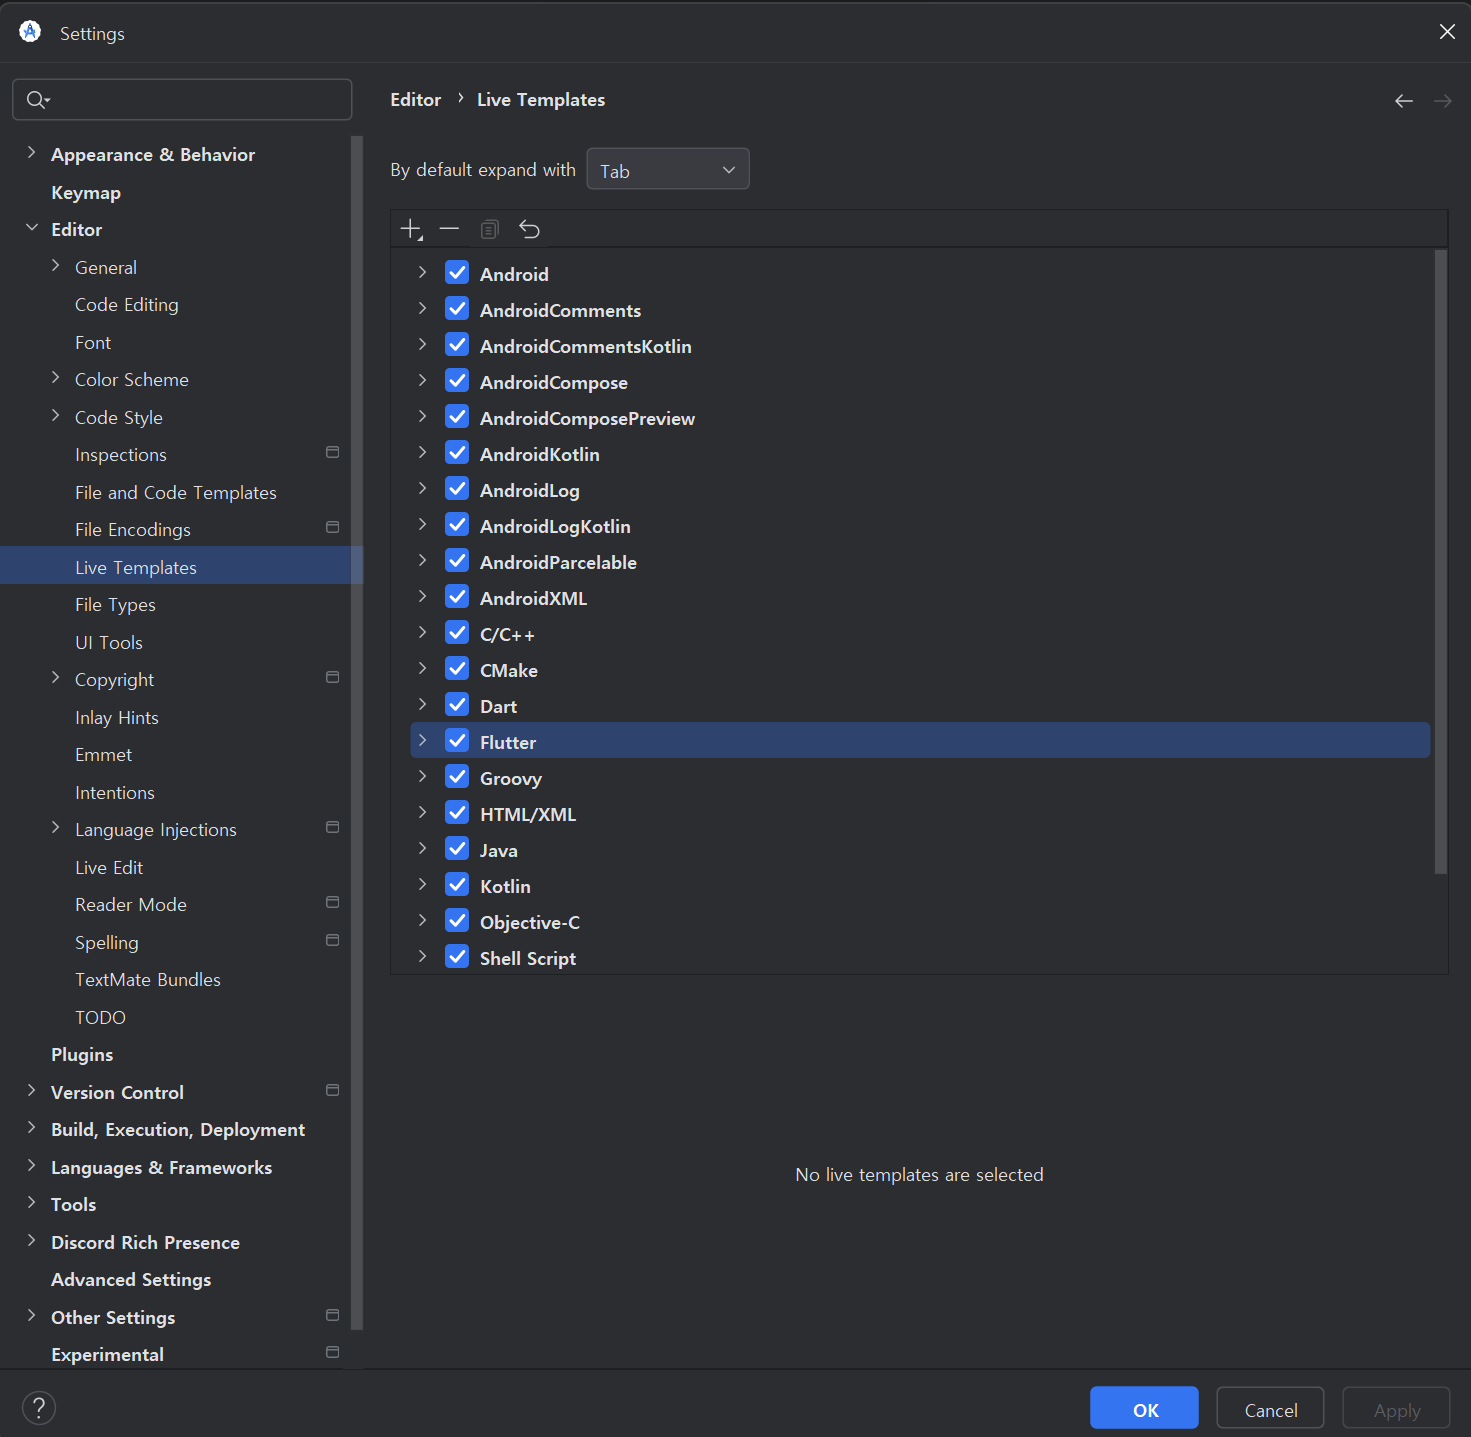Click project-level icon next to Reader Mode
This screenshot has height=1437, width=1471.
pyautogui.click(x=333, y=903)
